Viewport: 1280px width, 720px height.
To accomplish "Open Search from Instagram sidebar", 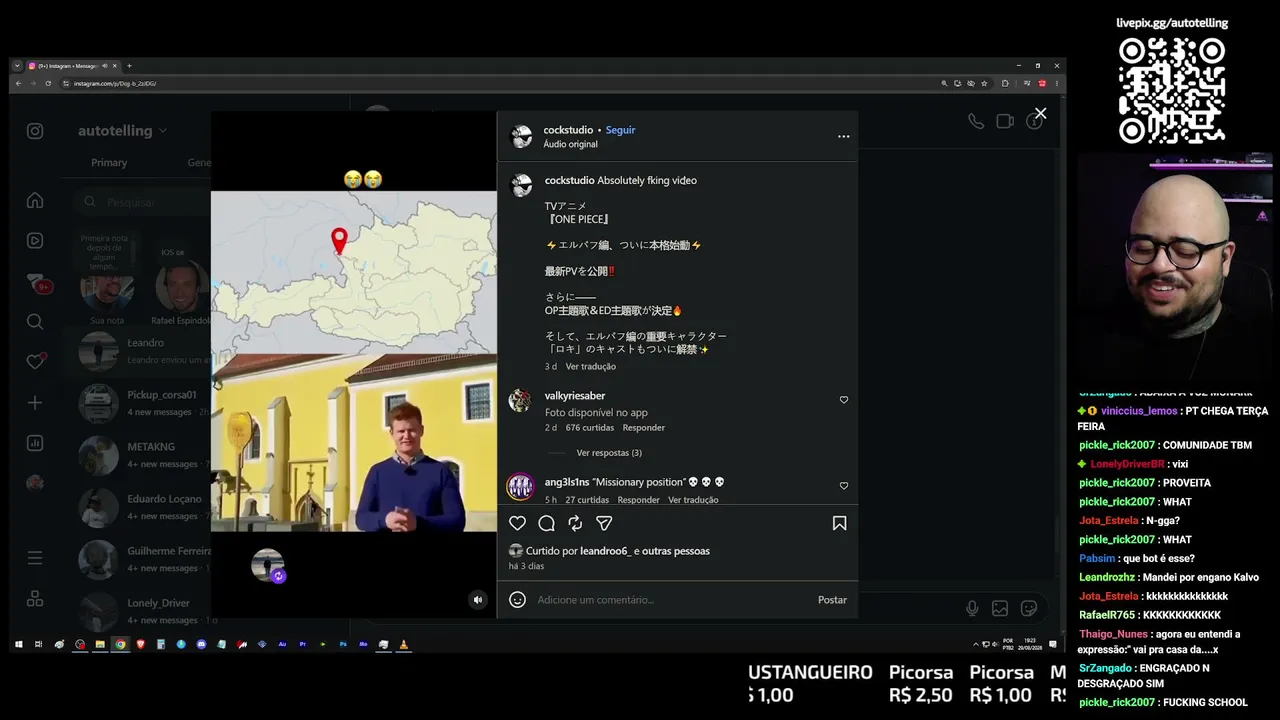I will click(35, 321).
